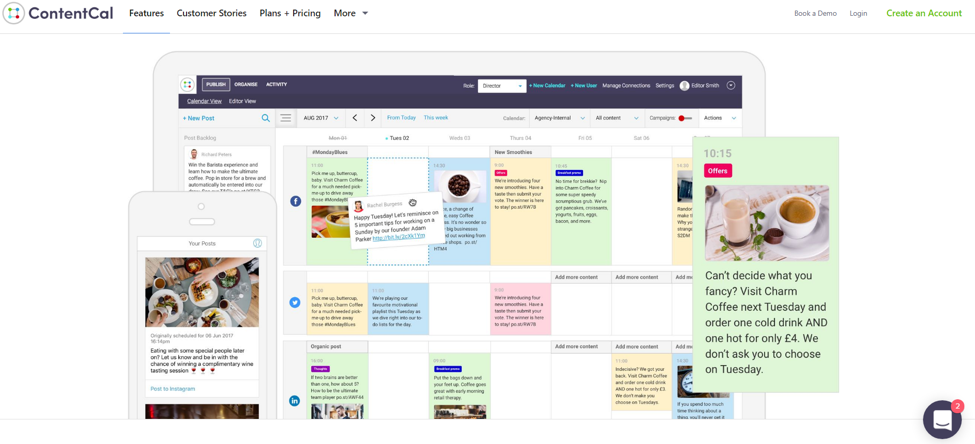Screen dimensions: 975x444
Task: Click the Login link
Action: 858,13
